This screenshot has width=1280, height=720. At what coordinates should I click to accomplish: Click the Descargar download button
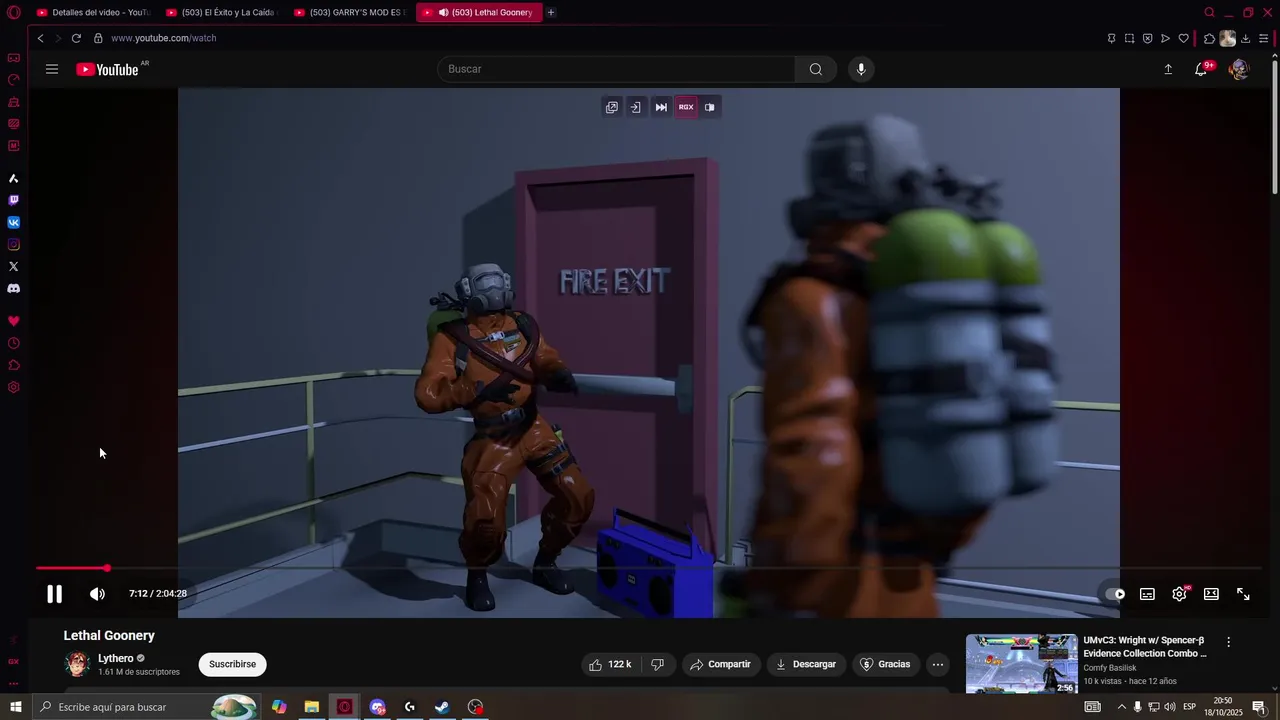[806, 664]
